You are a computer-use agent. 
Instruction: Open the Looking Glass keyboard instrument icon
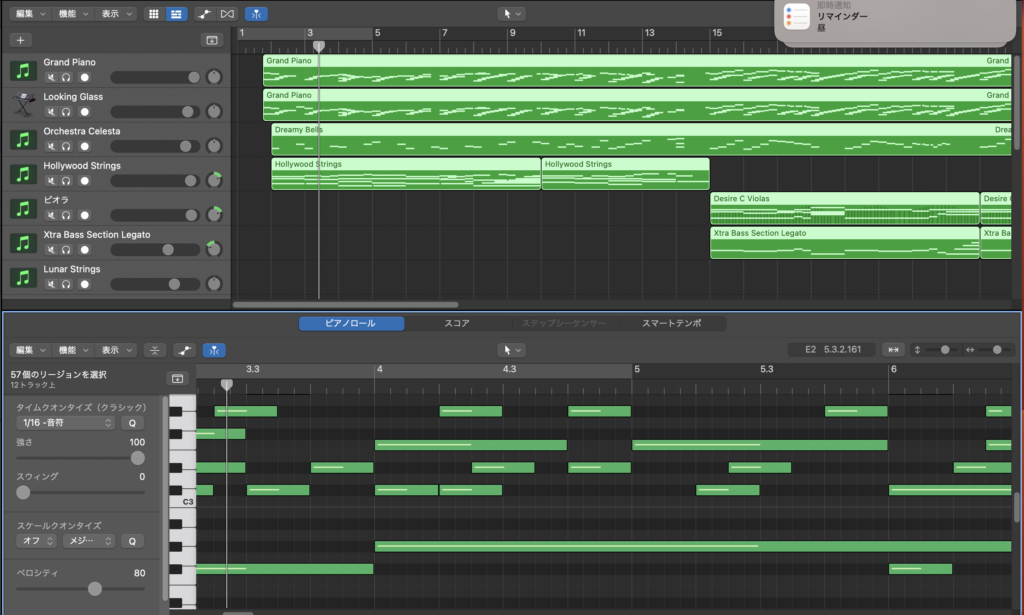point(23,105)
